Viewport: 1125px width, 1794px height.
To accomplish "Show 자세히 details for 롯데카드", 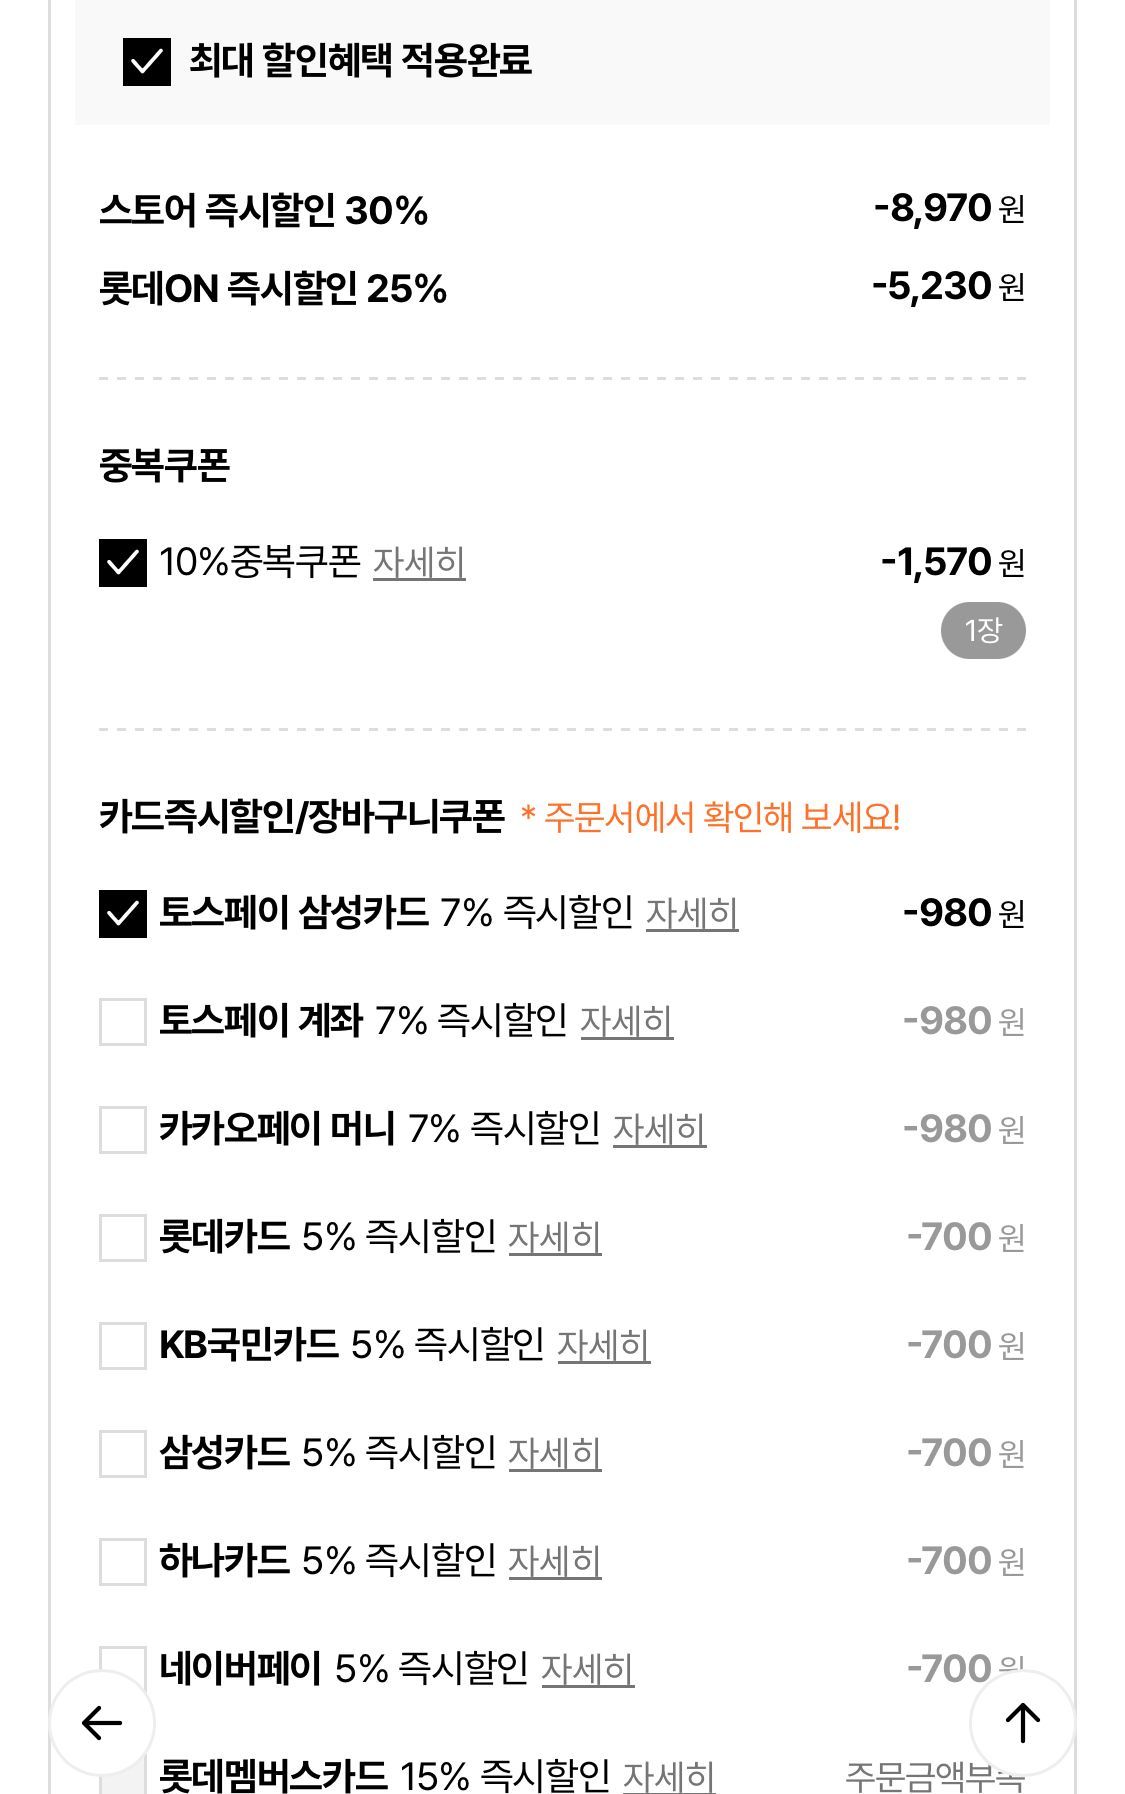I will [x=555, y=1237].
